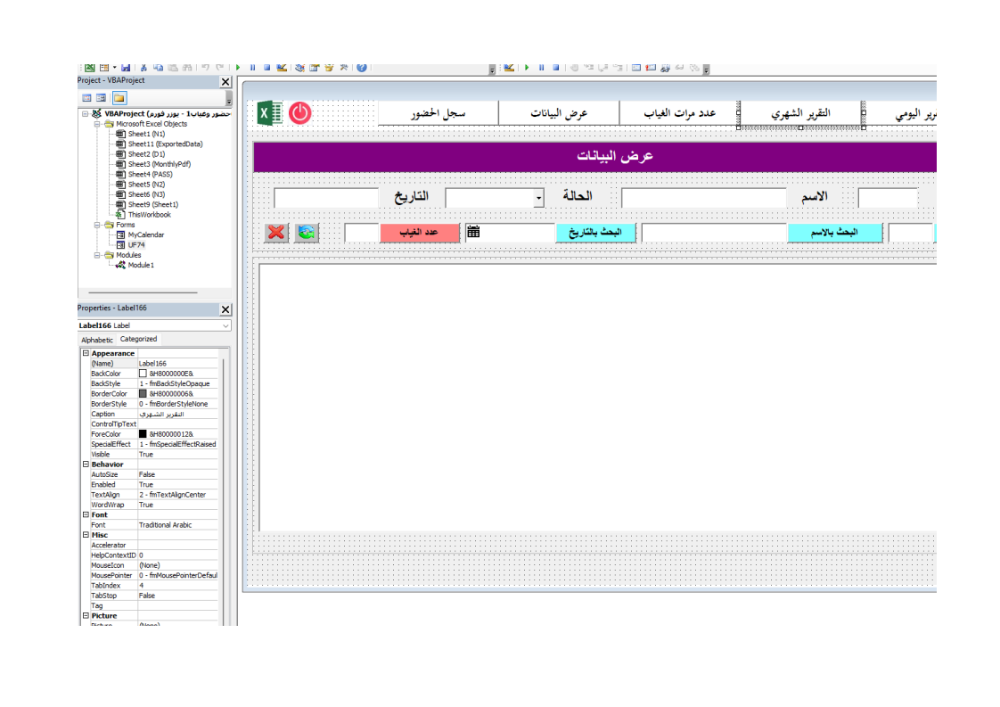Click the Undo arrow in the Standard toolbar
The height and width of the screenshot is (707, 1000).
[x=205, y=68]
